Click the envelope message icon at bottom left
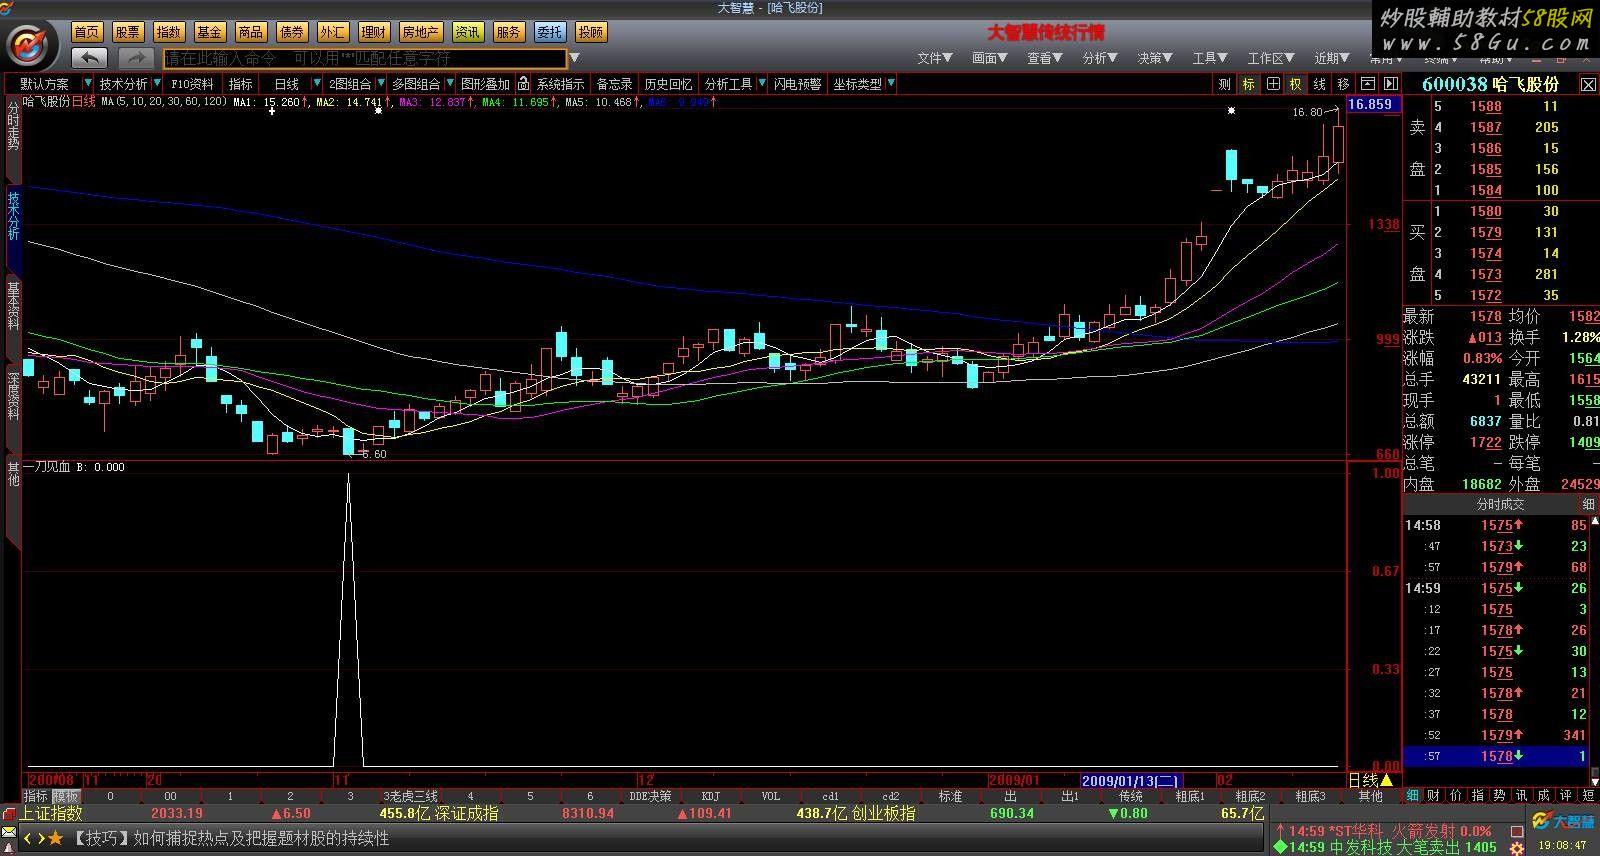This screenshot has width=1600, height=856. point(9,832)
